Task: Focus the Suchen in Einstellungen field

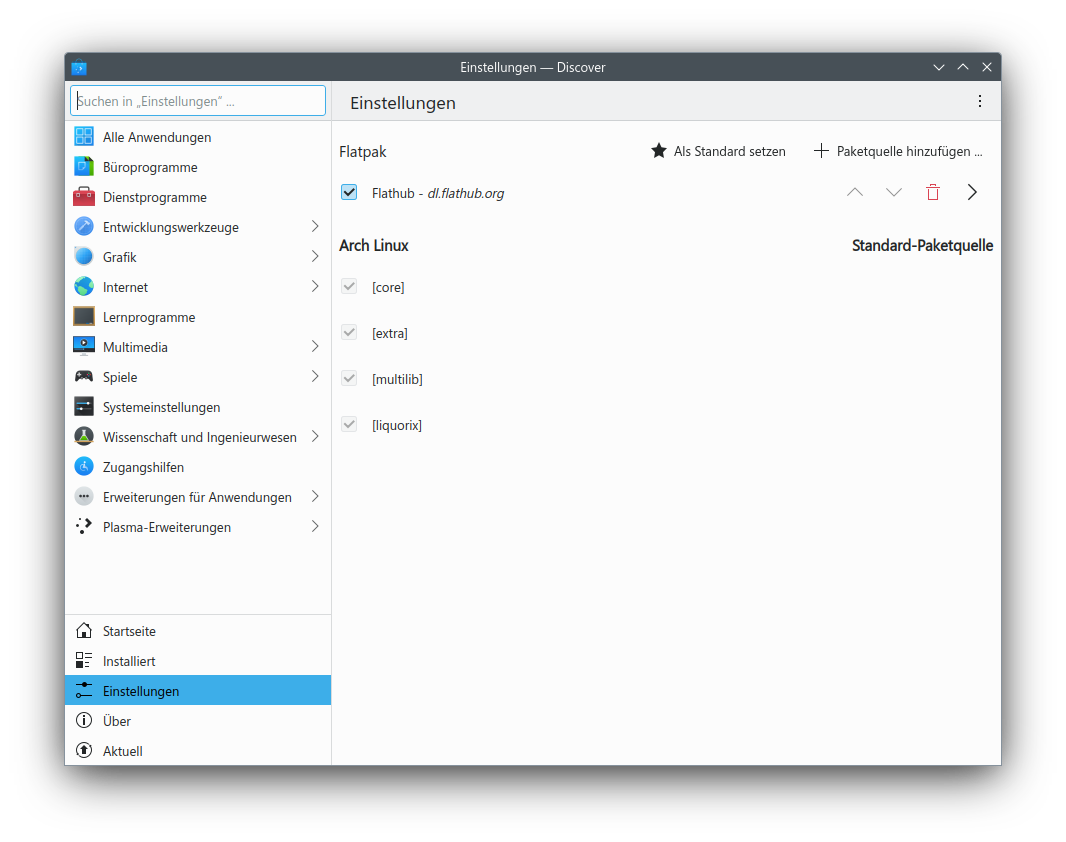Action: click(198, 101)
